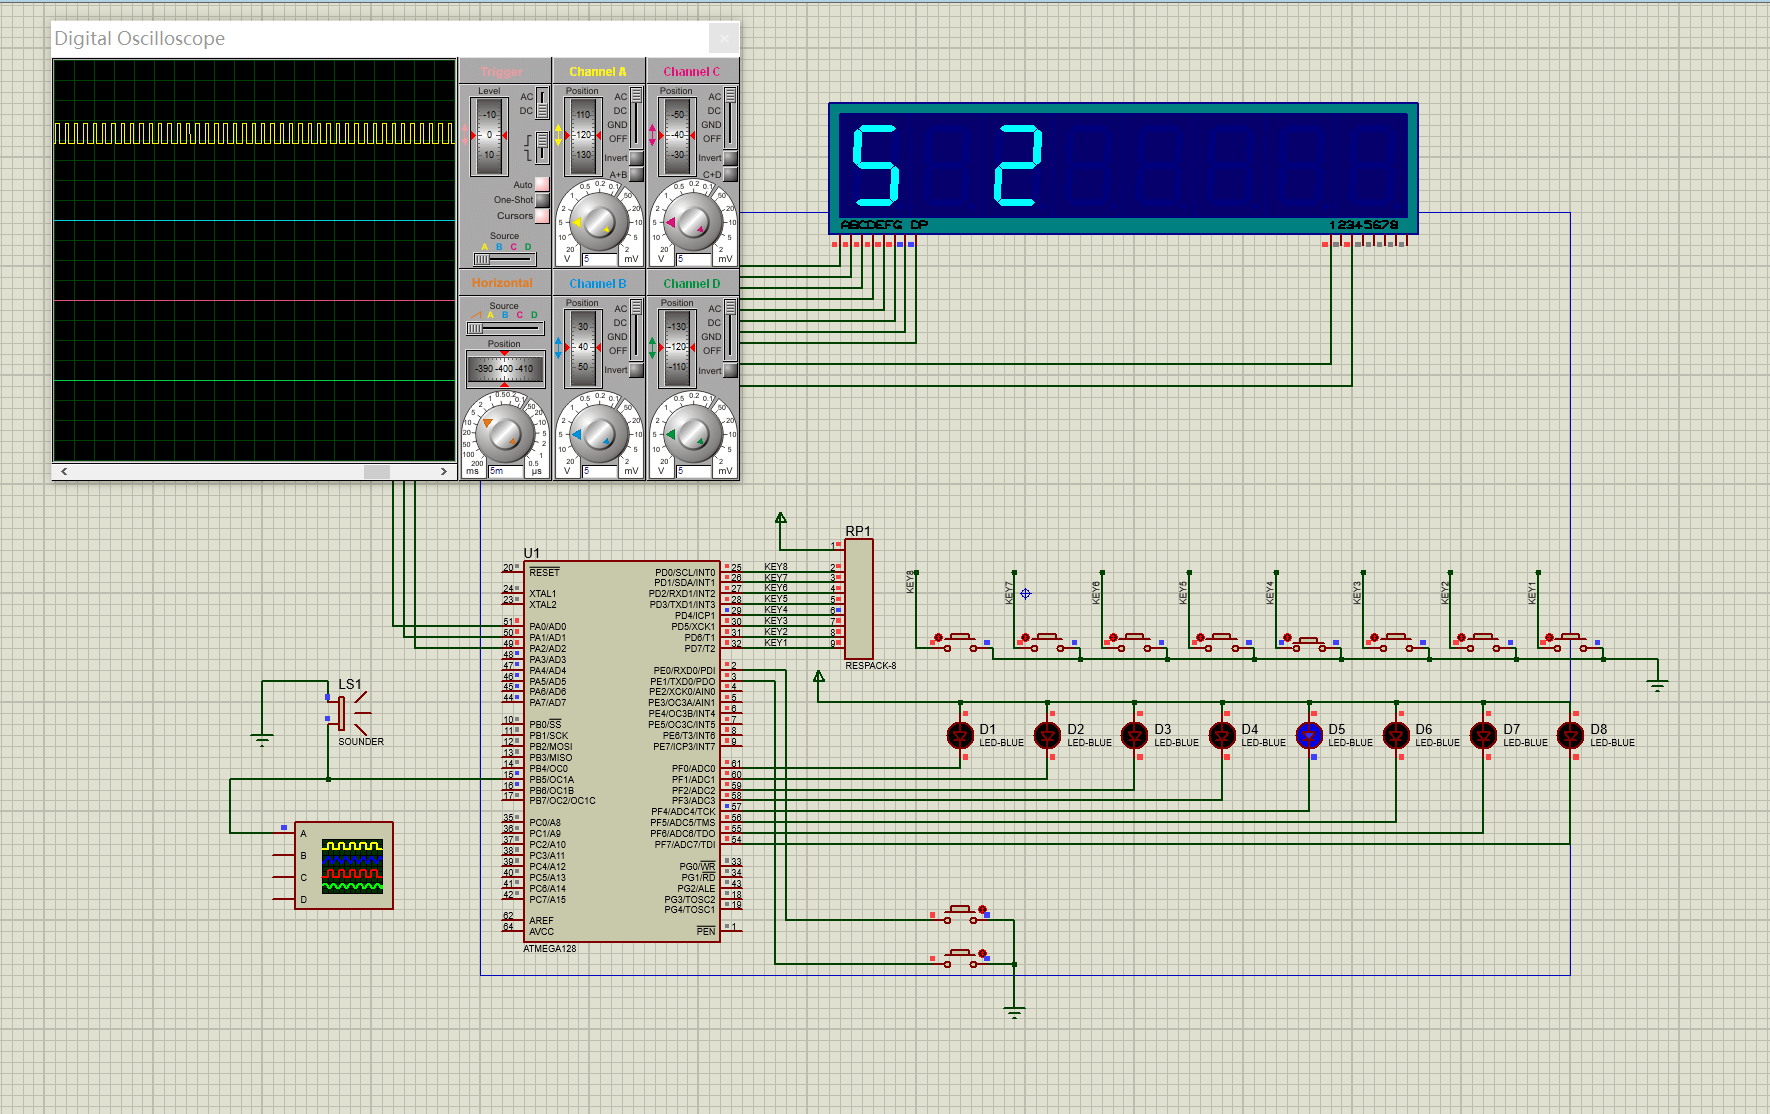
Task: Click the Channel D voltage value field
Action: point(693,471)
